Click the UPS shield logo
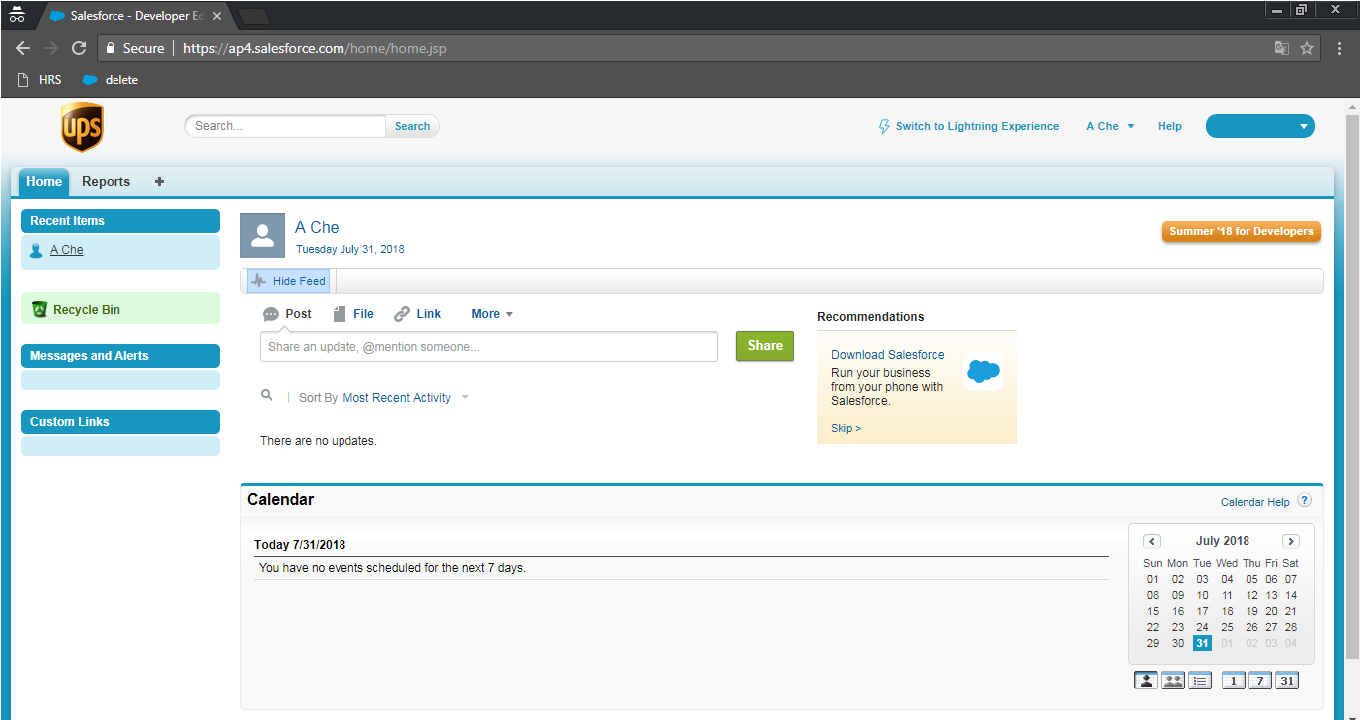The width and height of the screenshot is (1360, 720). pos(82,128)
